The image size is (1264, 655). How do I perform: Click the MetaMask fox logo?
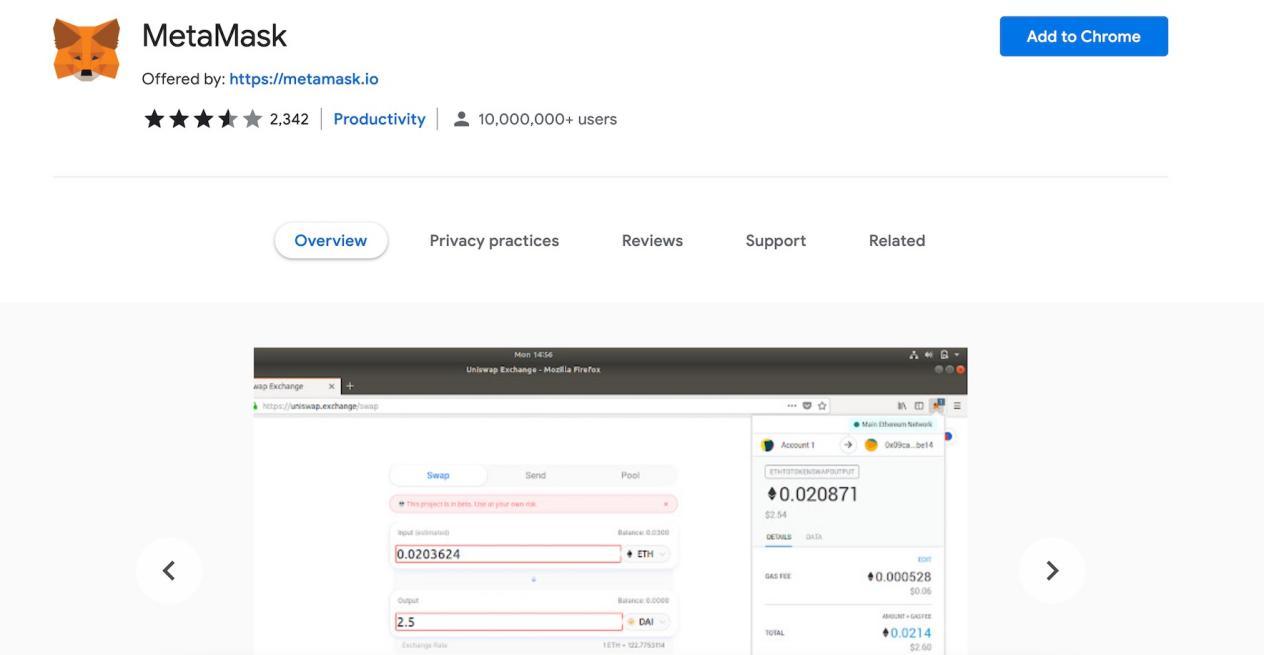(86, 49)
